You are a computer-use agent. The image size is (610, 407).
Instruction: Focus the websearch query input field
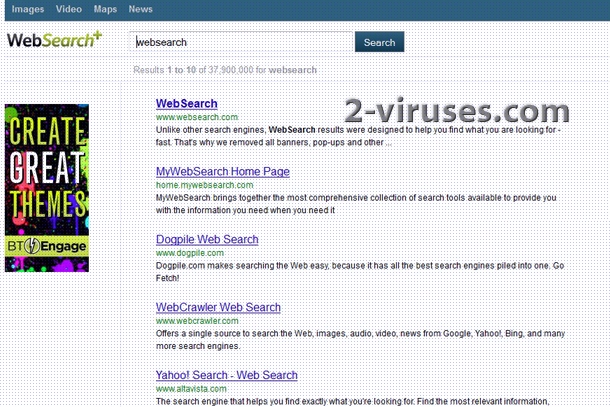tap(242, 42)
